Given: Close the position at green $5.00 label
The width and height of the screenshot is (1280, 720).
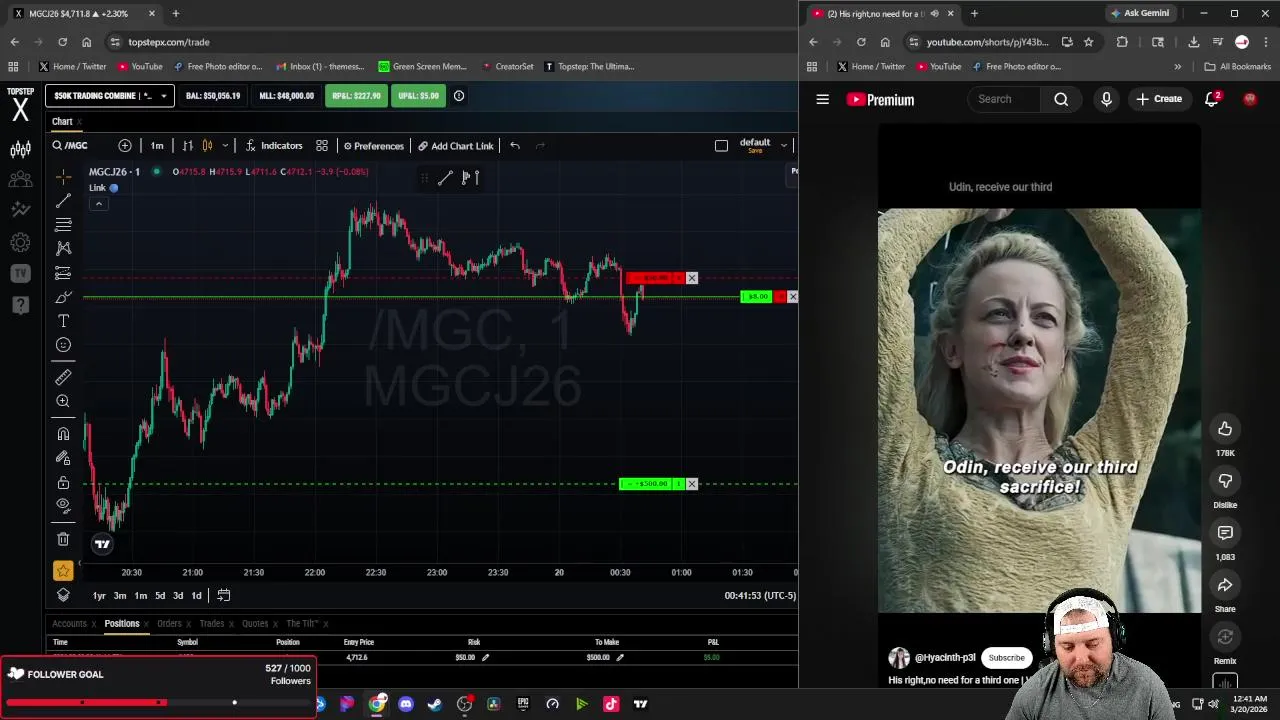Looking at the screenshot, I should pos(792,297).
